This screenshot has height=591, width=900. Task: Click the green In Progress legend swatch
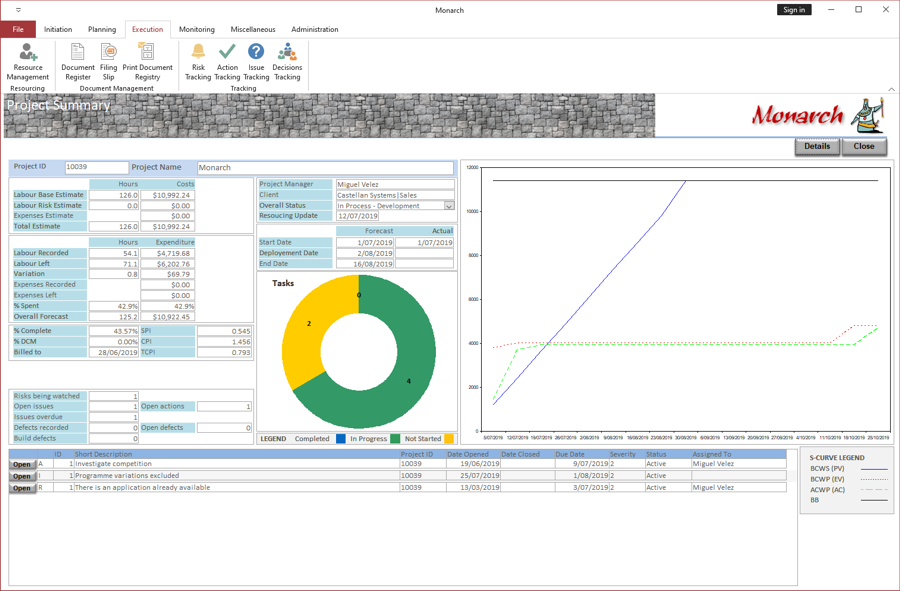point(395,439)
